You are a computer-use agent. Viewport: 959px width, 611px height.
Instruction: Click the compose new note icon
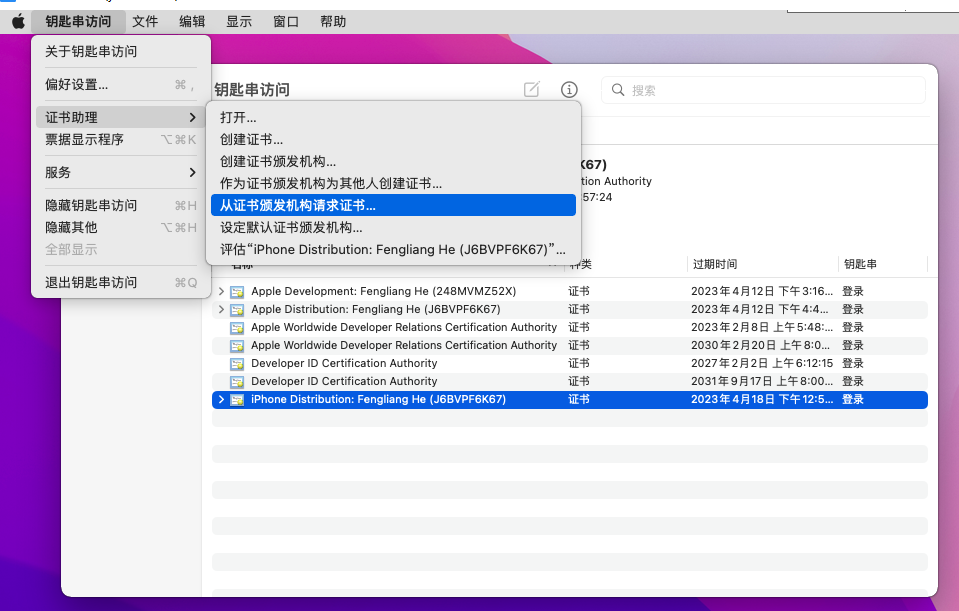532,90
